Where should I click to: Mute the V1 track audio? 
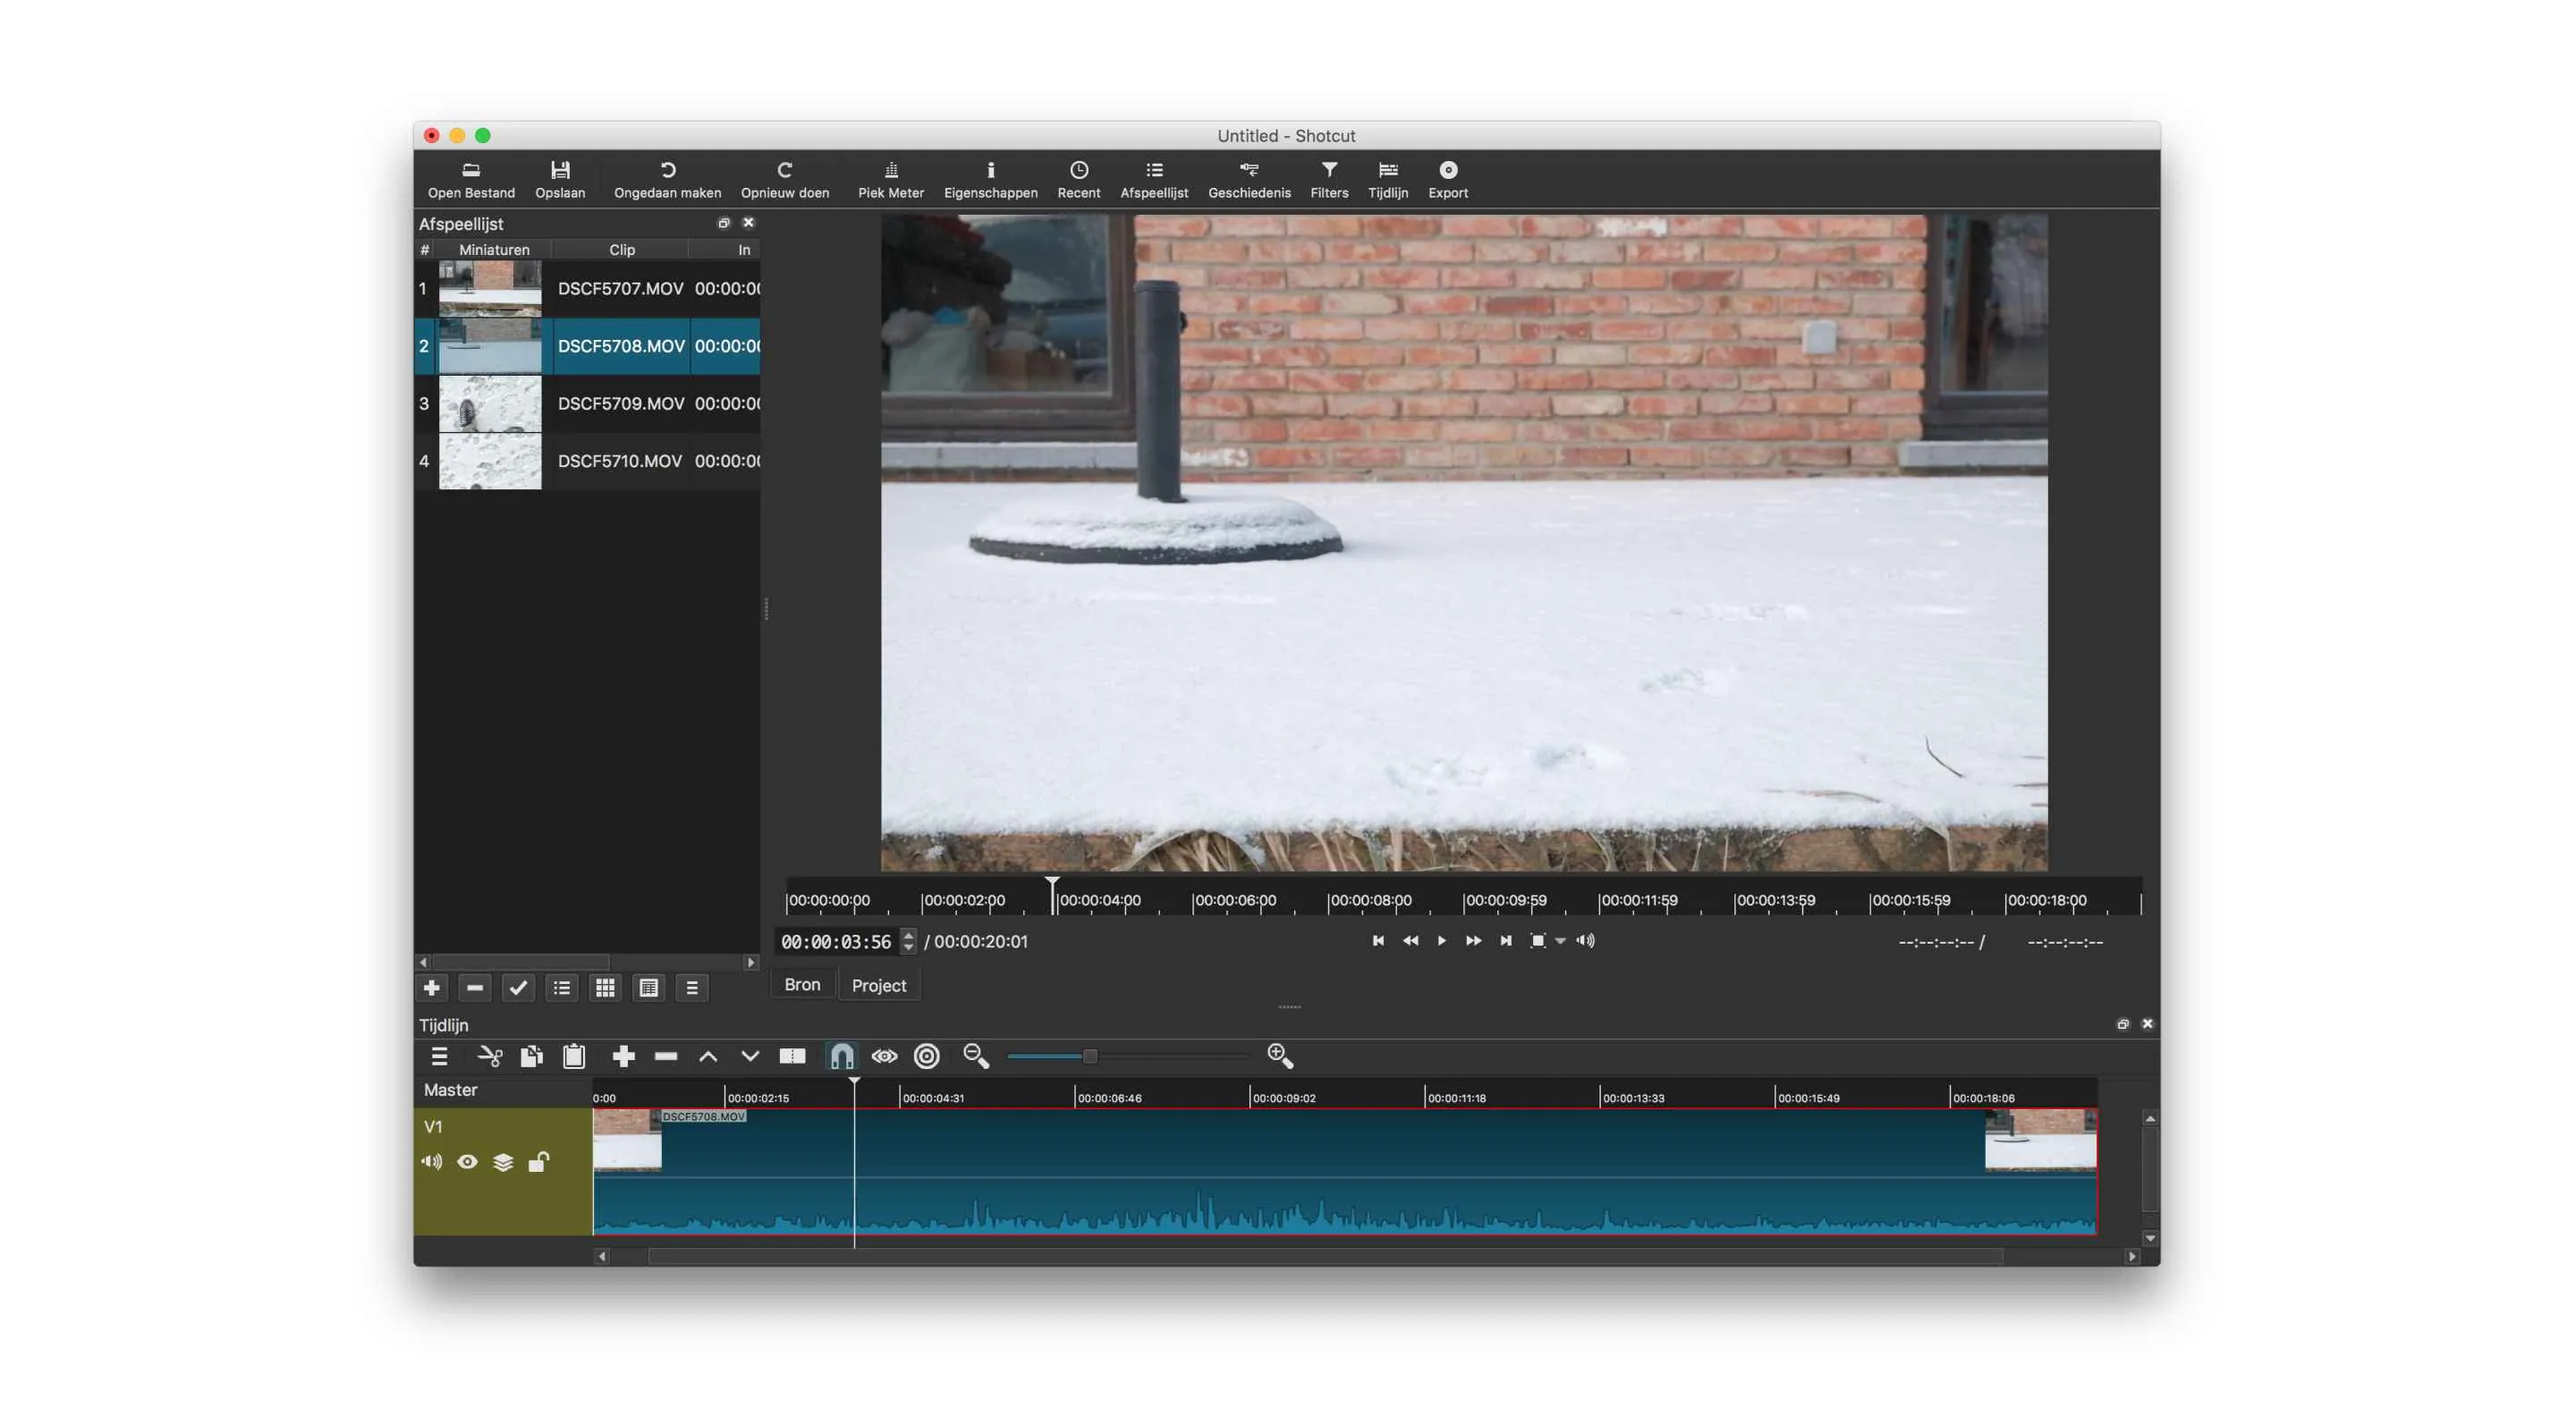coord(431,1162)
